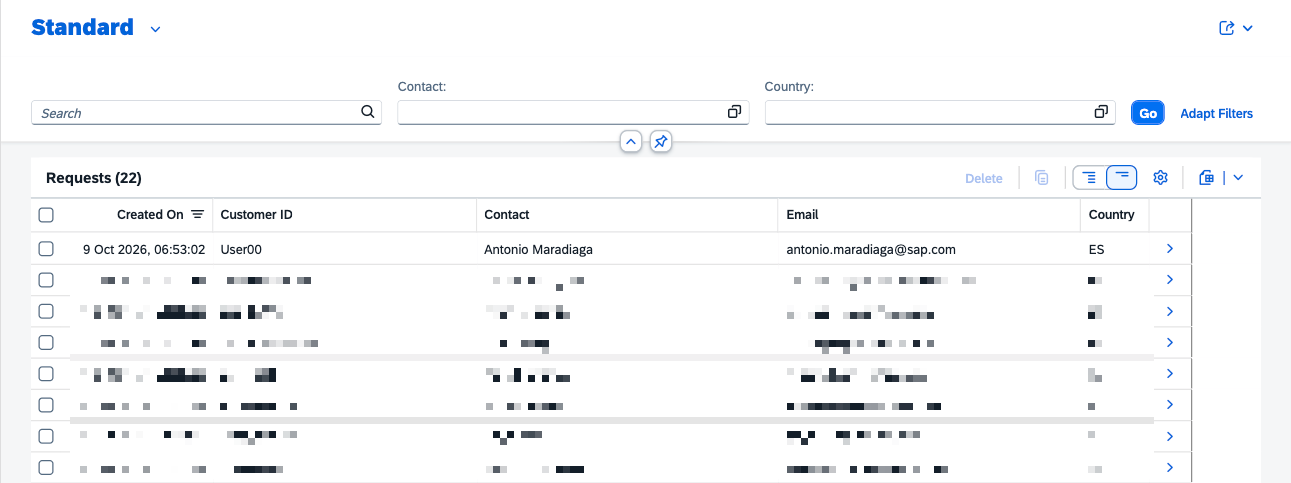Click the search magnifier icon
Screen dimensions: 1291x483
coord(367,112)
